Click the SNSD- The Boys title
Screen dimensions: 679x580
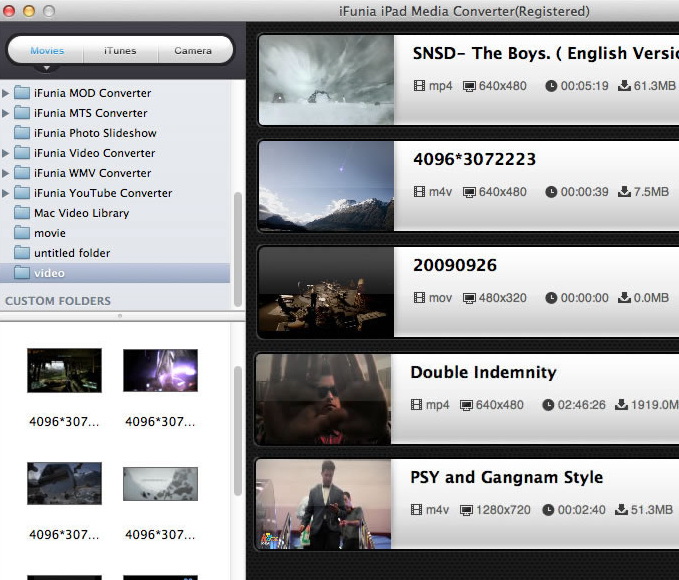[x=546, y=53]
